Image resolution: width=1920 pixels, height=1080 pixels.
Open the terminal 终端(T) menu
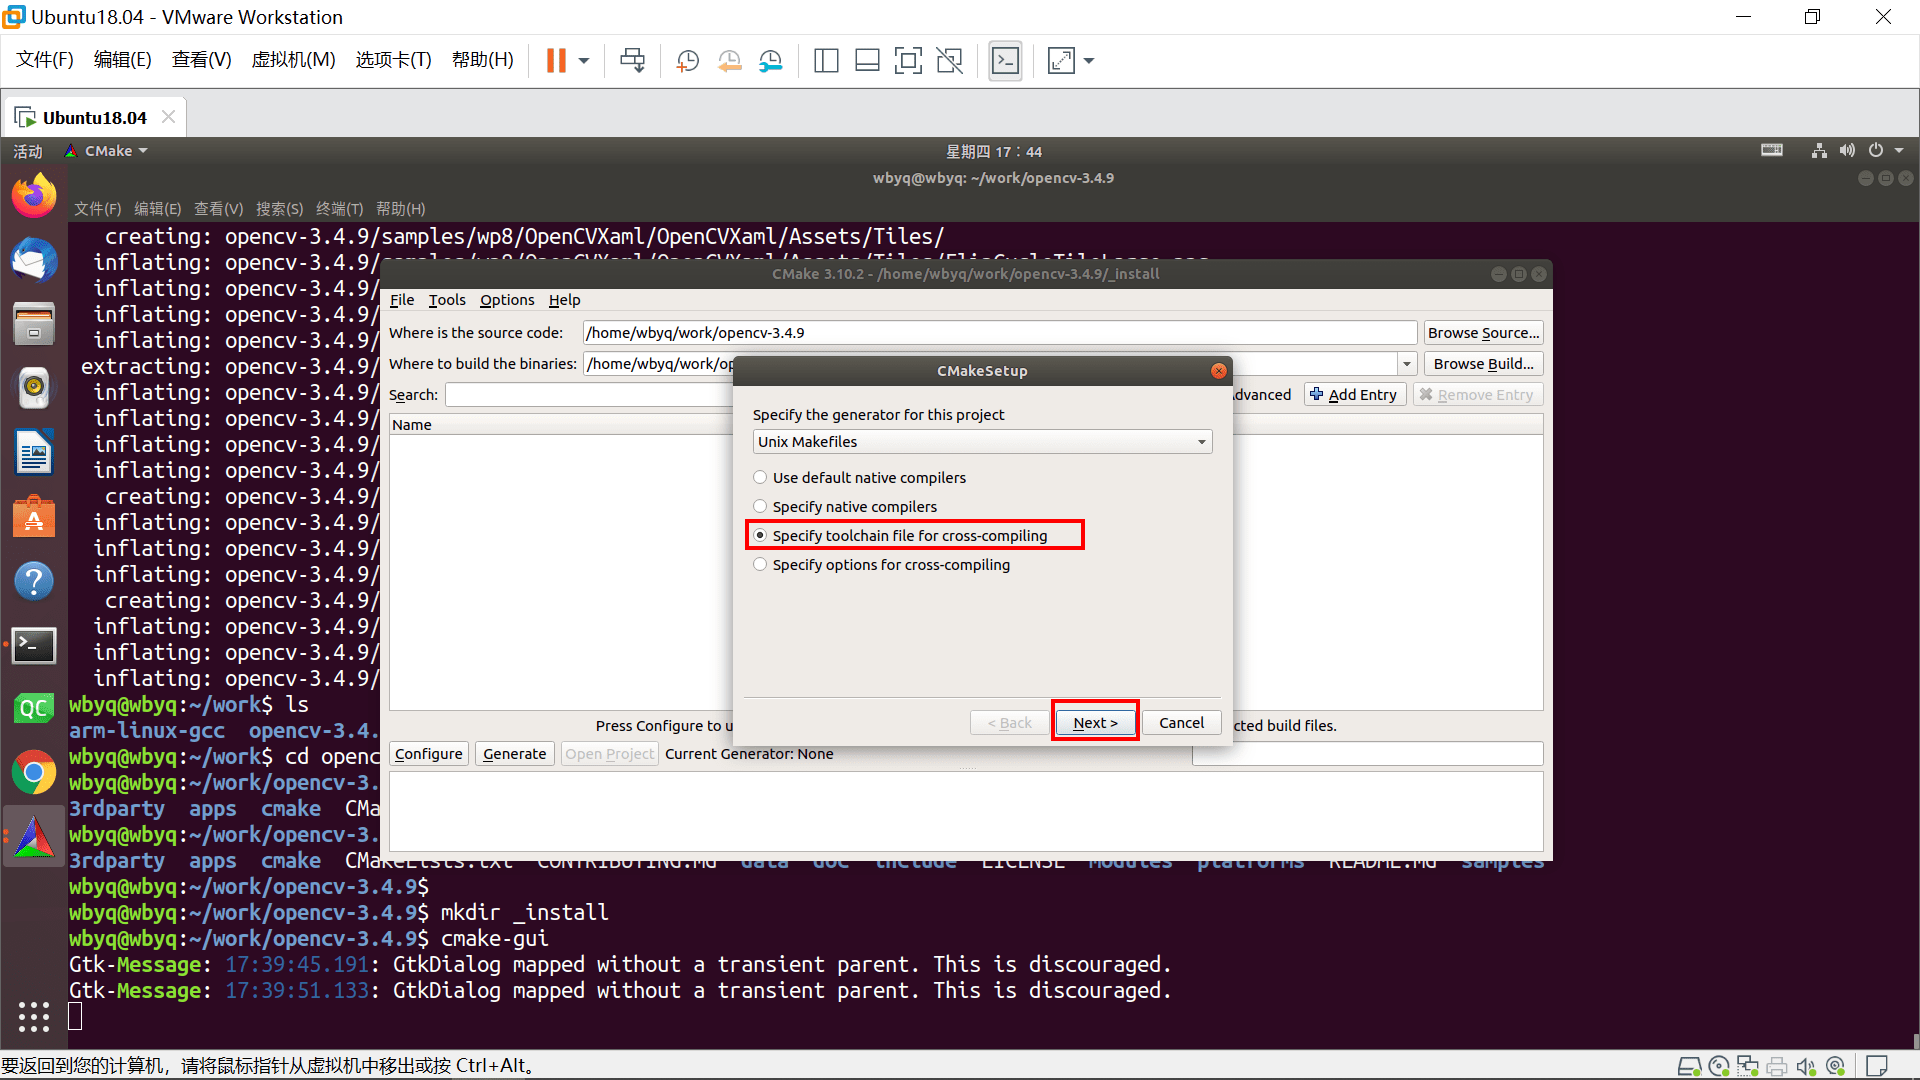pos(339,208)
